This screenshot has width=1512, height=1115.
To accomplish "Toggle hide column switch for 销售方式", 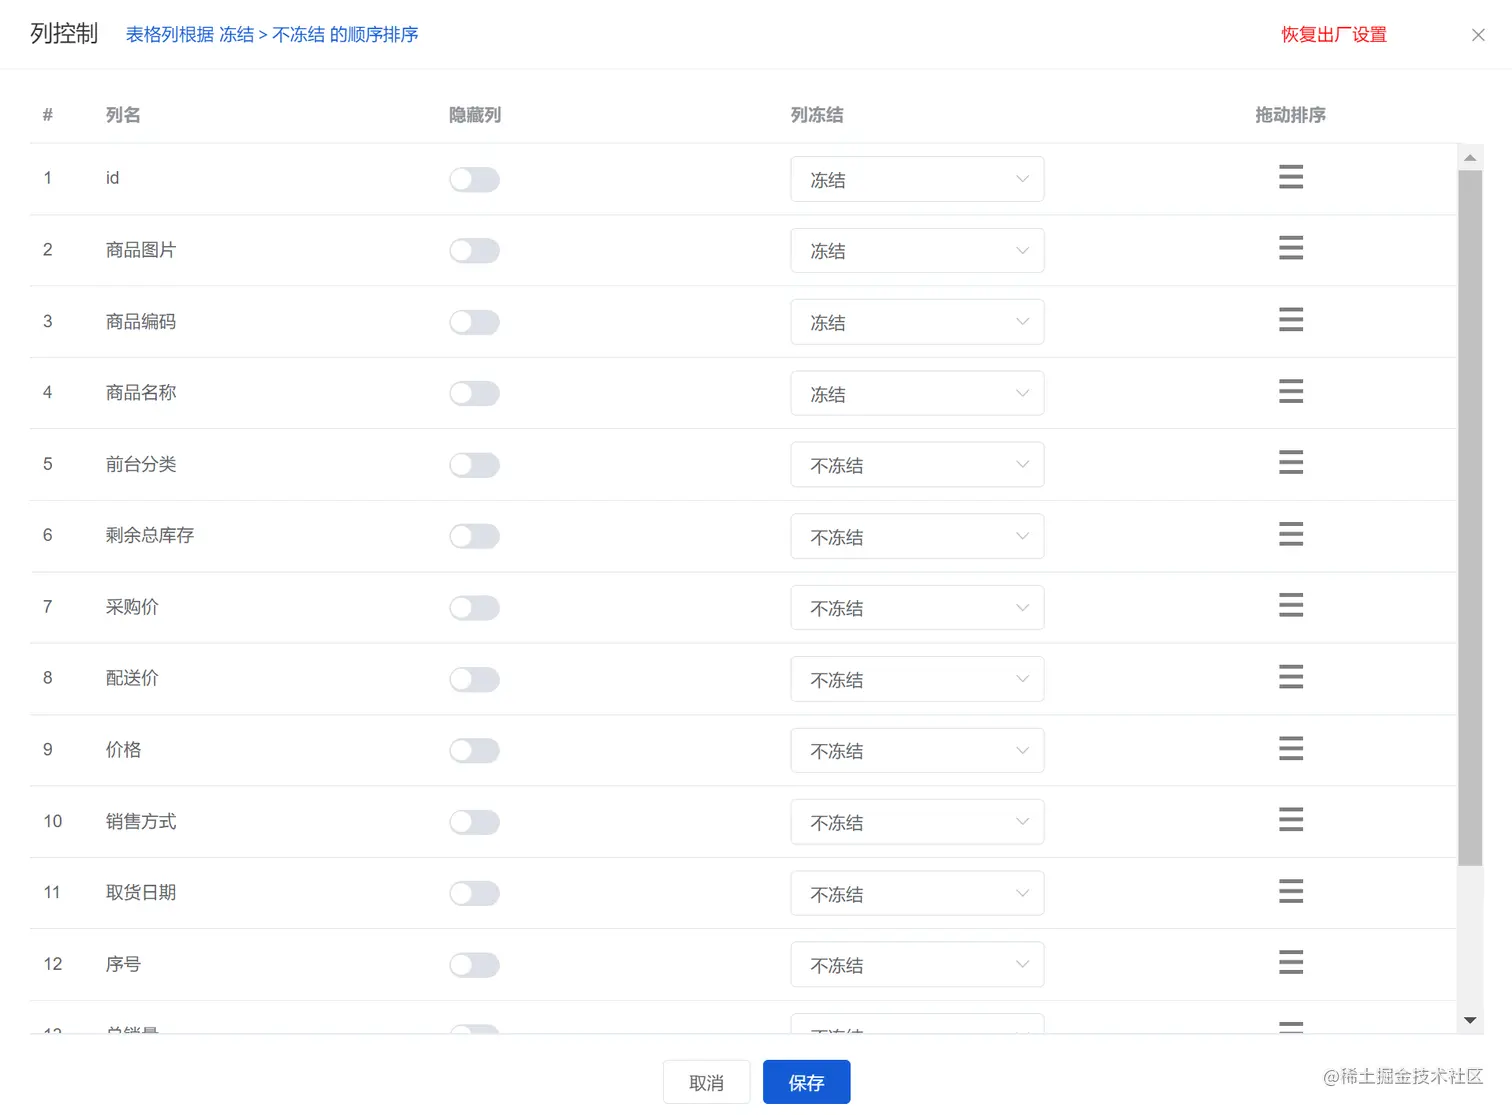I will (474, 823).
